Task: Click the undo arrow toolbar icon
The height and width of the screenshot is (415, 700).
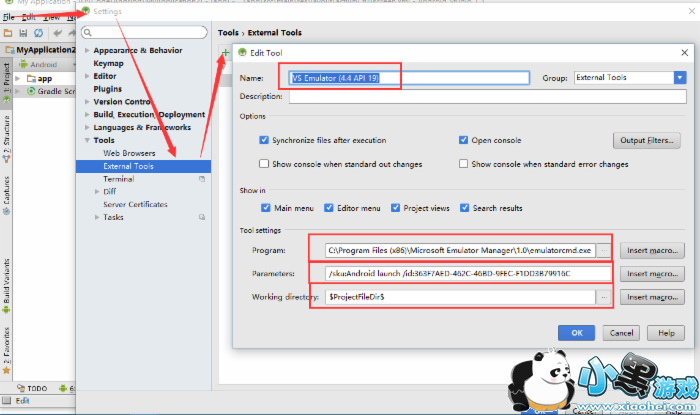Action: point(58,33)
